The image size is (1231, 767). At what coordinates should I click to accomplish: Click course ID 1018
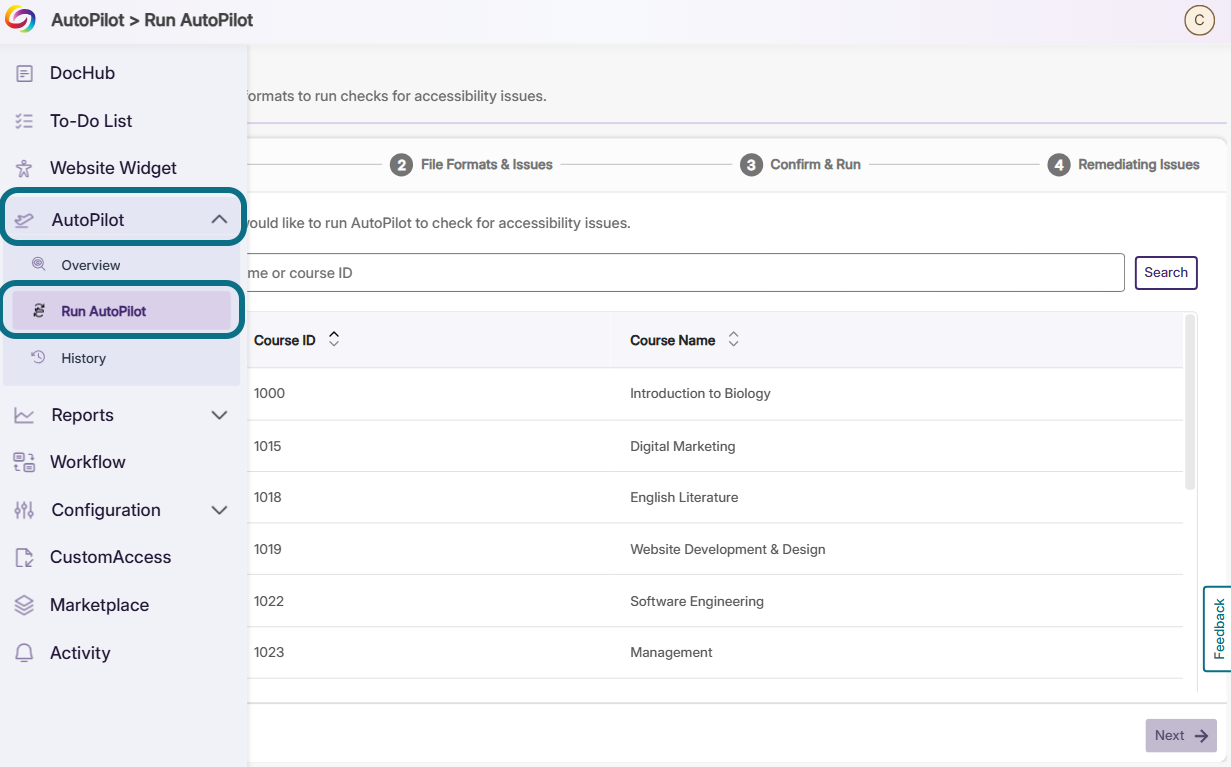[x=268, y=498]
